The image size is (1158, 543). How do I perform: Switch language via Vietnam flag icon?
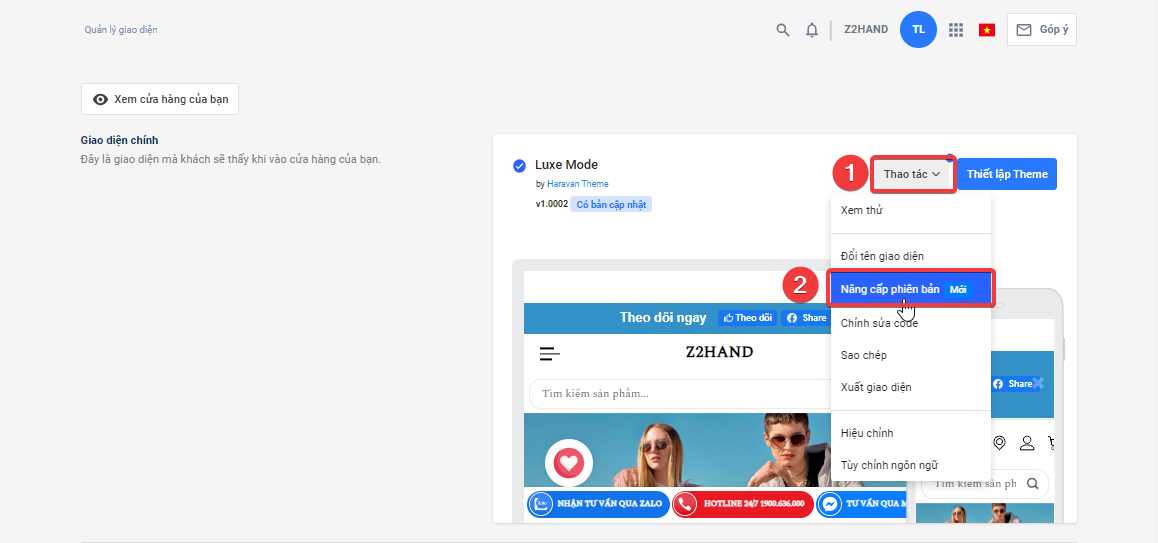click(987, 30)
